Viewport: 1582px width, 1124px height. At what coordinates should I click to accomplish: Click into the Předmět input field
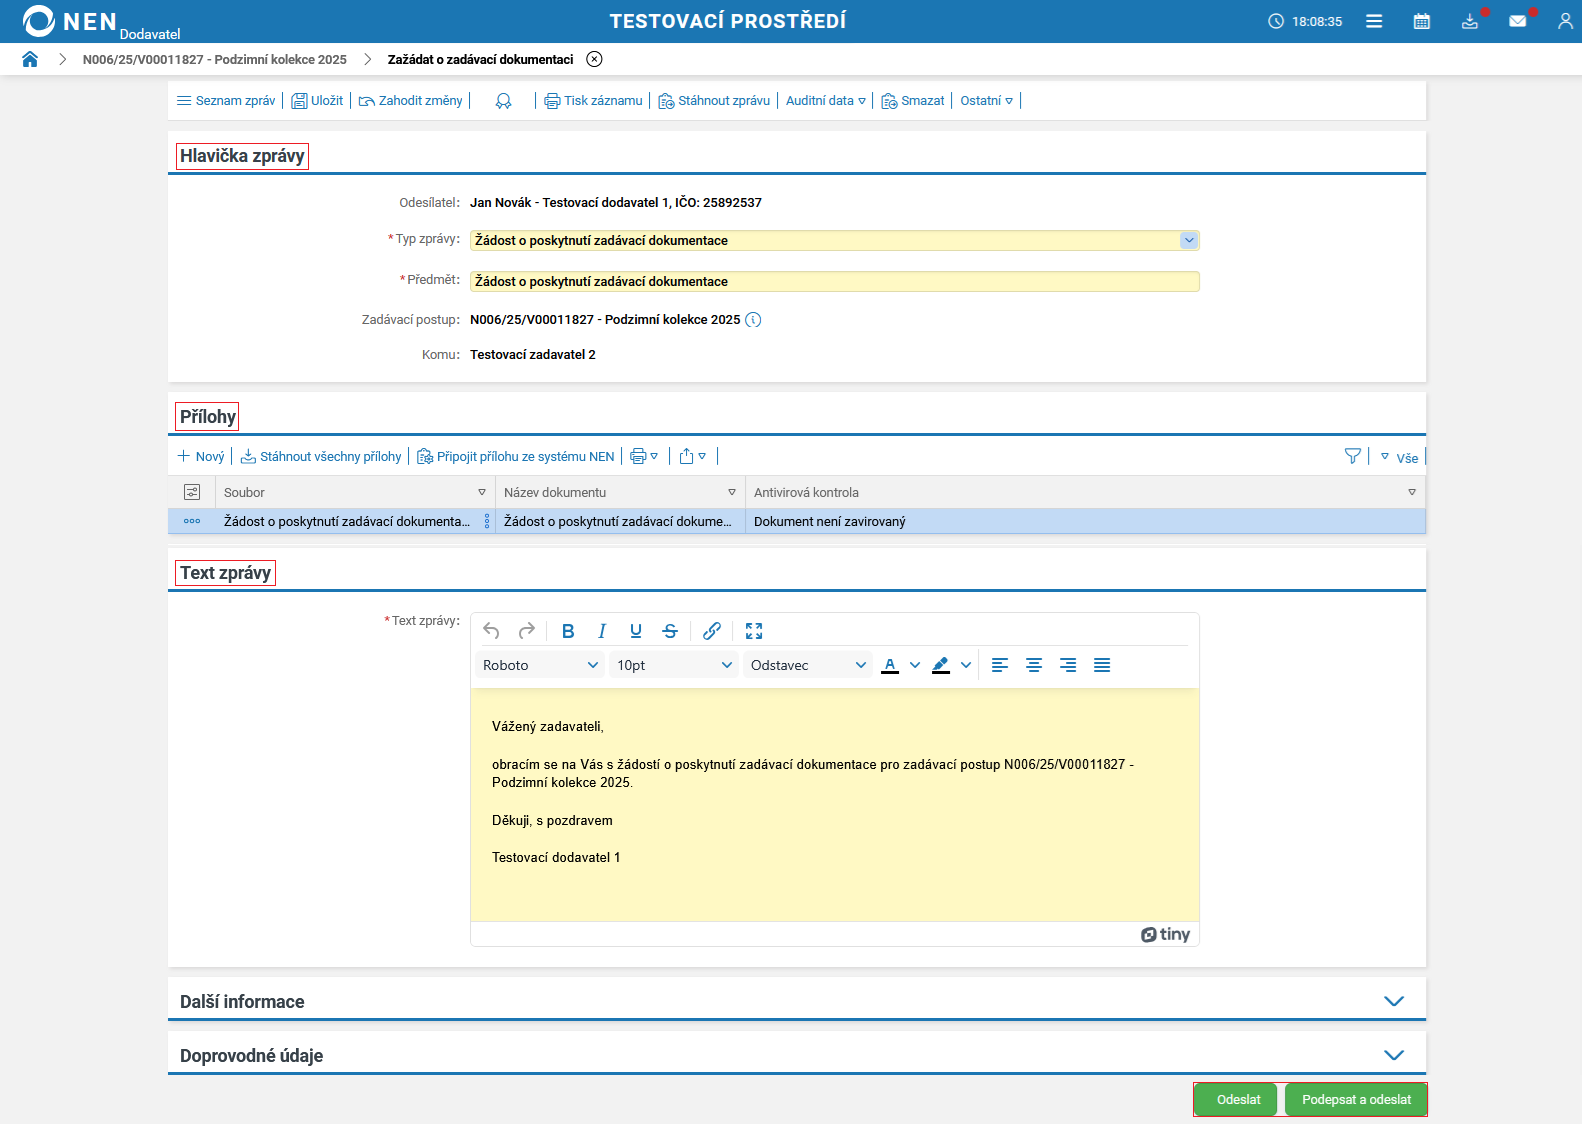click(x=834, y=282)
